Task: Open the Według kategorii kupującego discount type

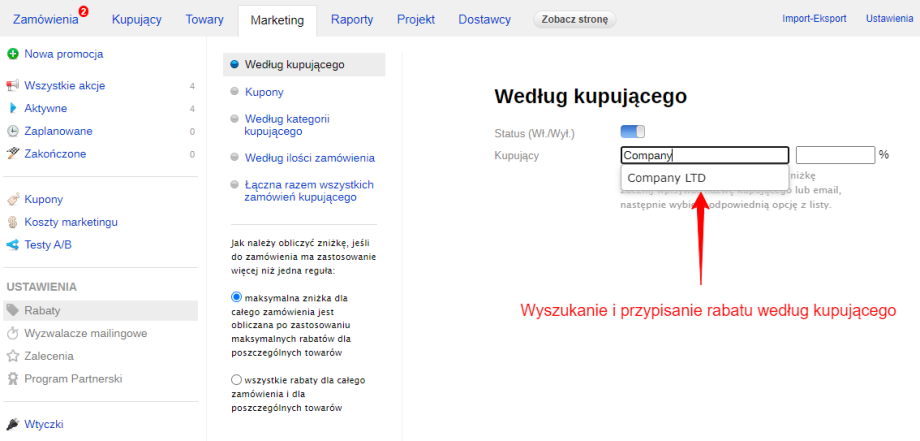Action: point(287,125)
